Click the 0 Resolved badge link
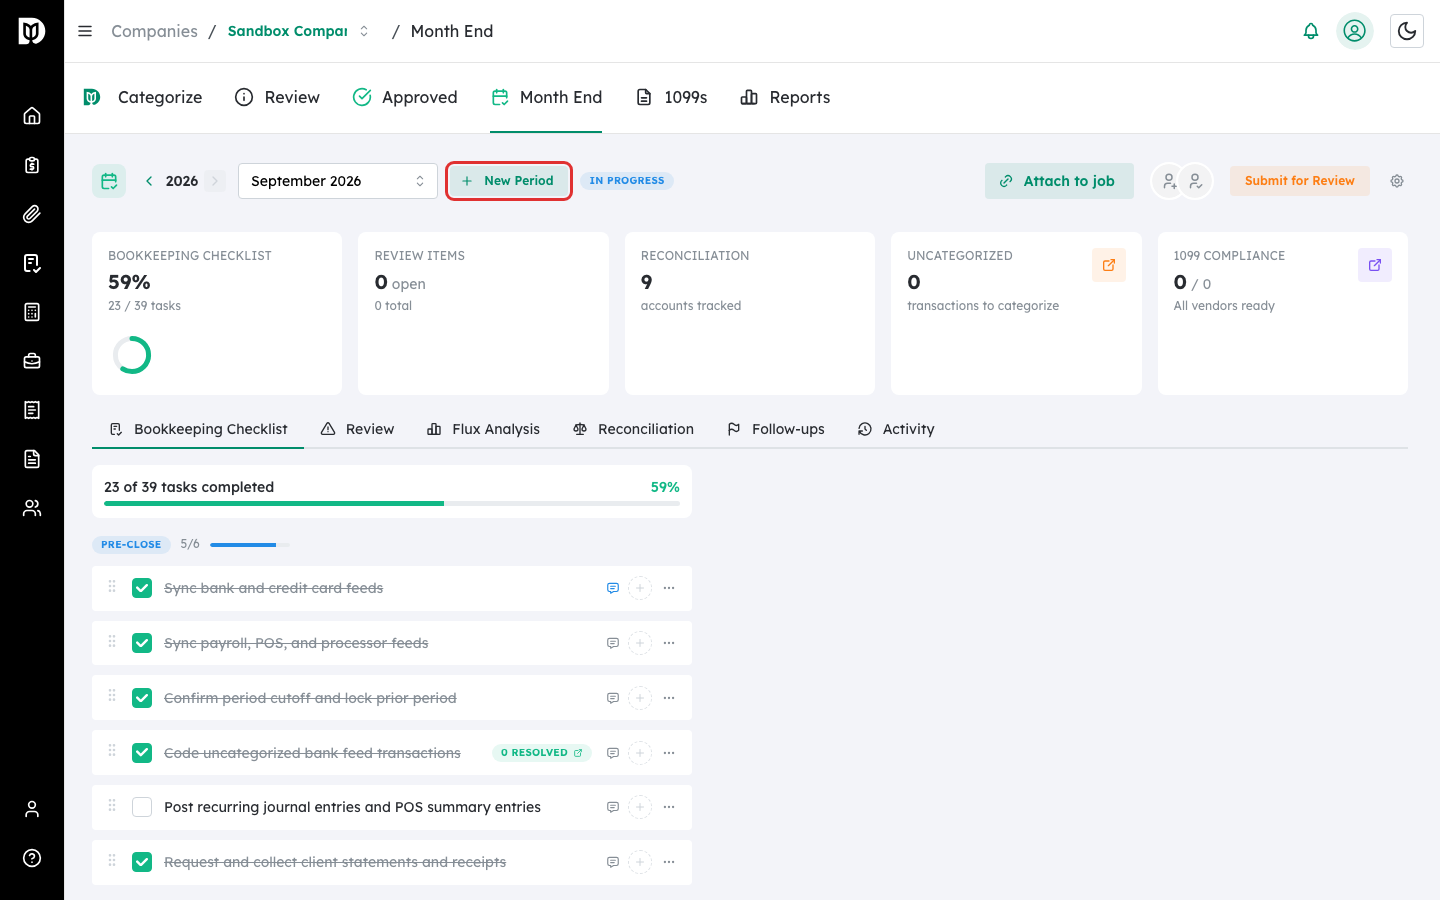 [542, 753]
